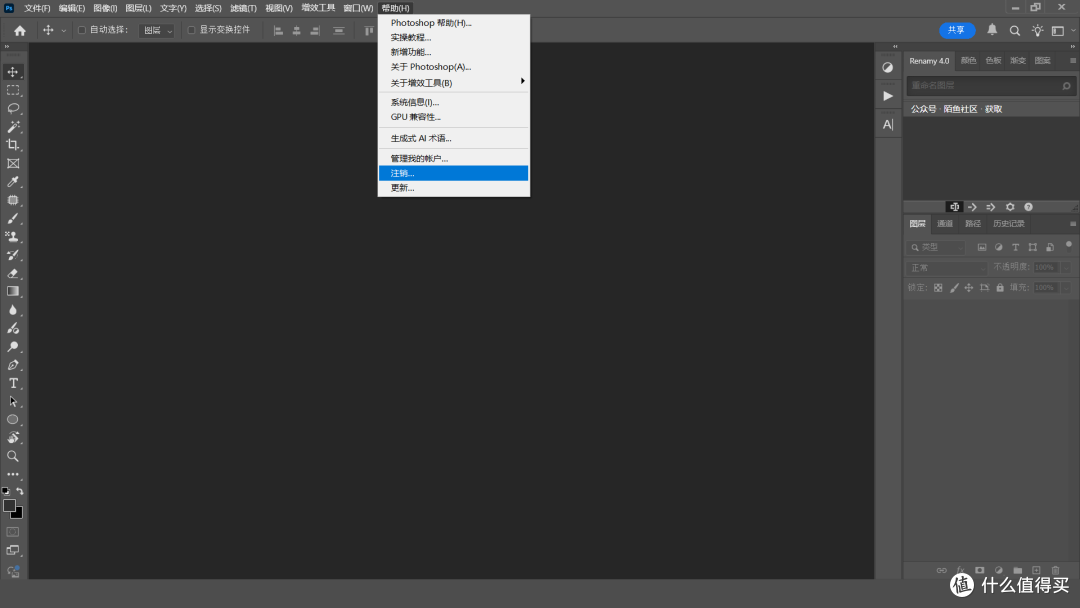Select the Brush tool

[x=13, y=218]
